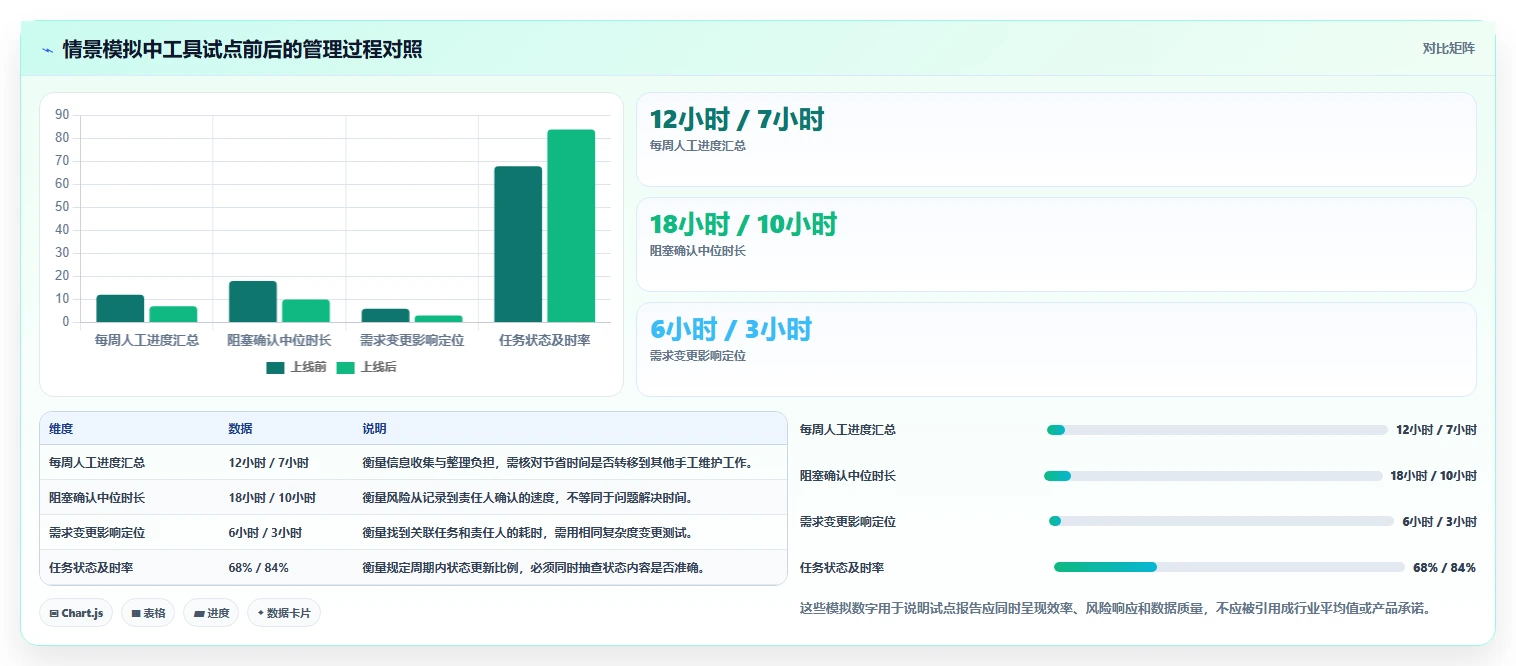Click the 每周人工进度汇总 progress bar
Viewport: 1516px width, 666px height.
(1217, 430)
